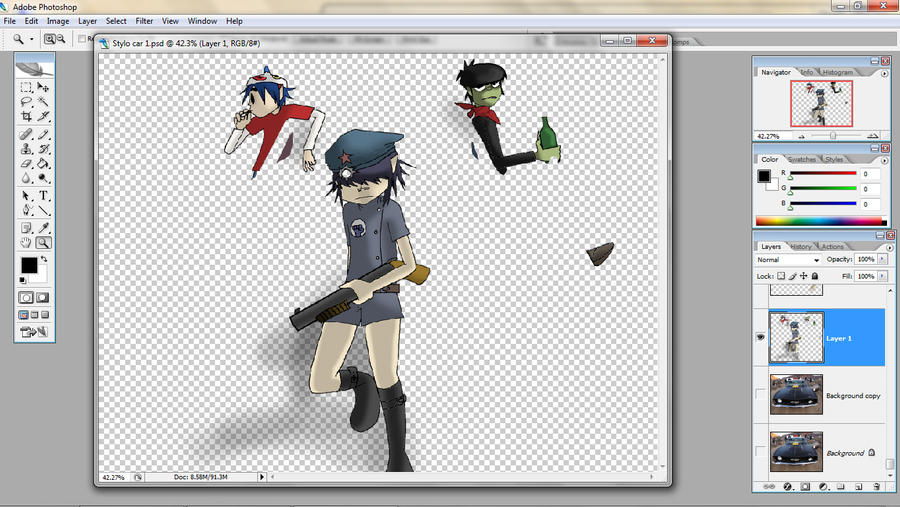Select the Eyedropper tool

point(43,227)
